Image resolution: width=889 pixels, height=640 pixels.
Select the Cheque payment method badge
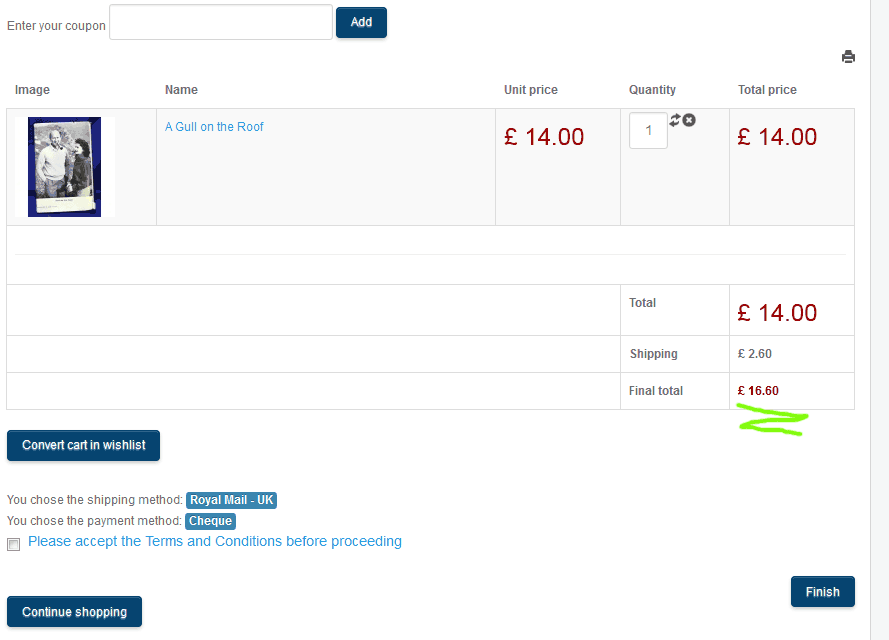pos(210,521)
